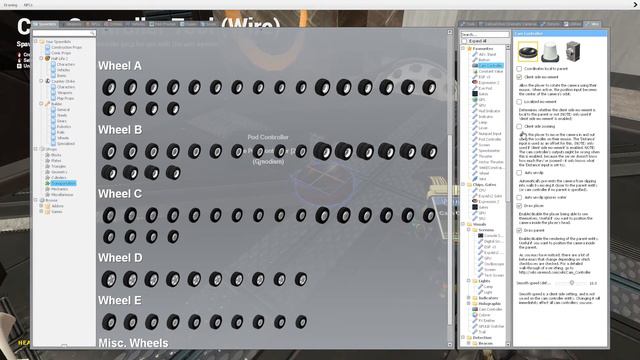Screen dimensions: 640x360
Task: Open the Text Screen tool
Action: tap(491, 276)
